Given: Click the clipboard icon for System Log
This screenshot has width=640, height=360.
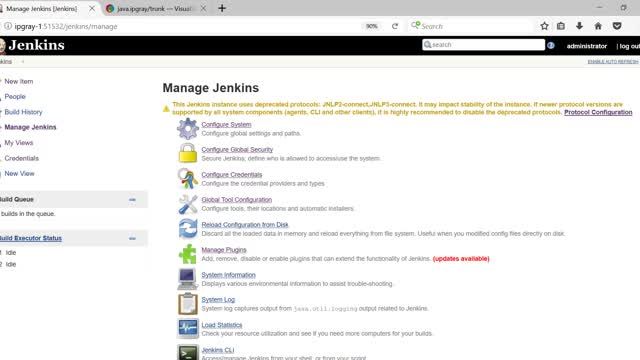Looking at the screenshot, I should pos(188,304).
